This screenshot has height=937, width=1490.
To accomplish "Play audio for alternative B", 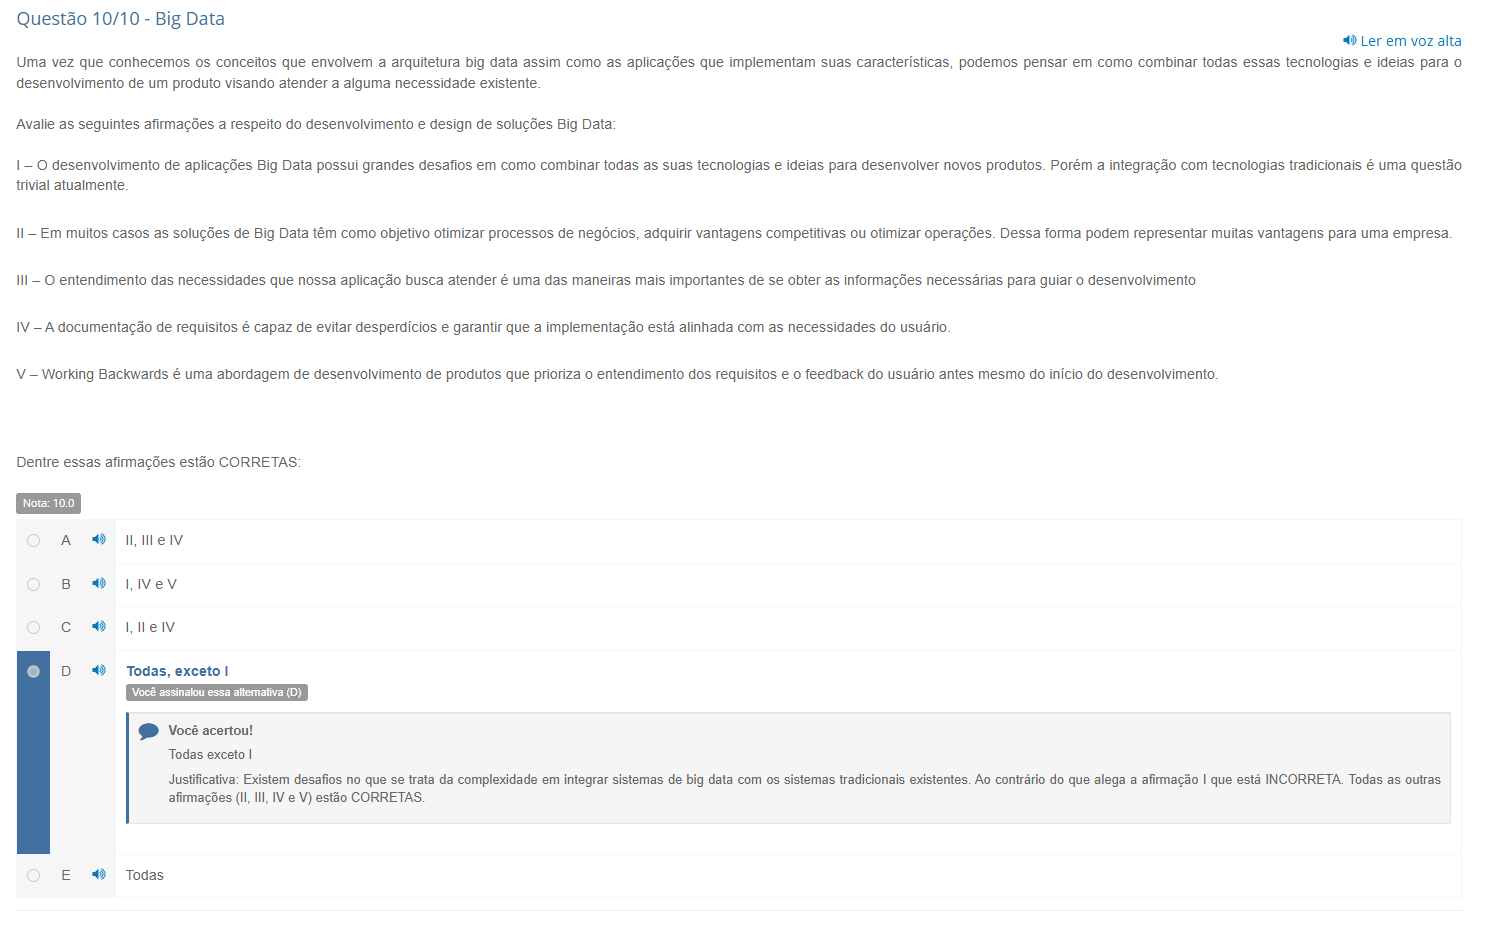I will click(x=99, y=584).
